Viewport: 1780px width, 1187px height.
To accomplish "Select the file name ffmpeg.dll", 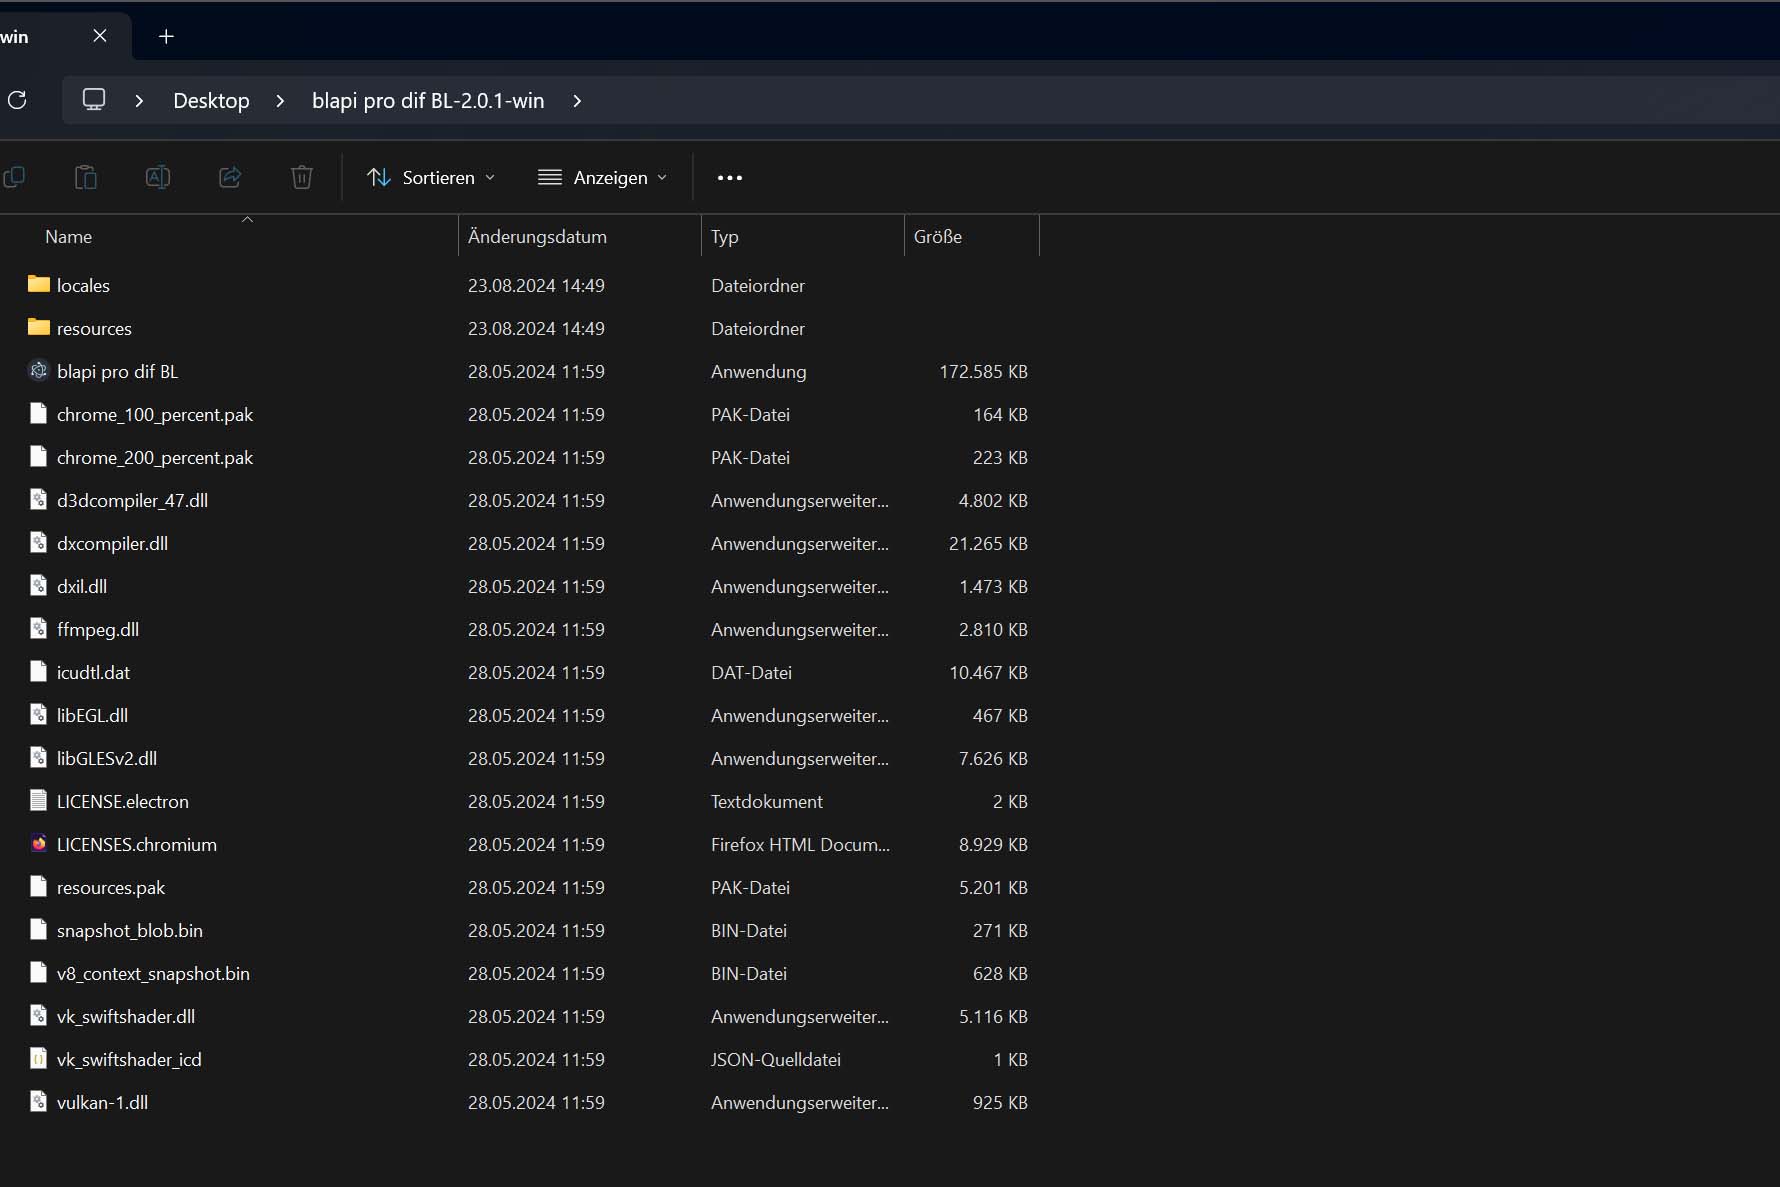I will 98,629.
